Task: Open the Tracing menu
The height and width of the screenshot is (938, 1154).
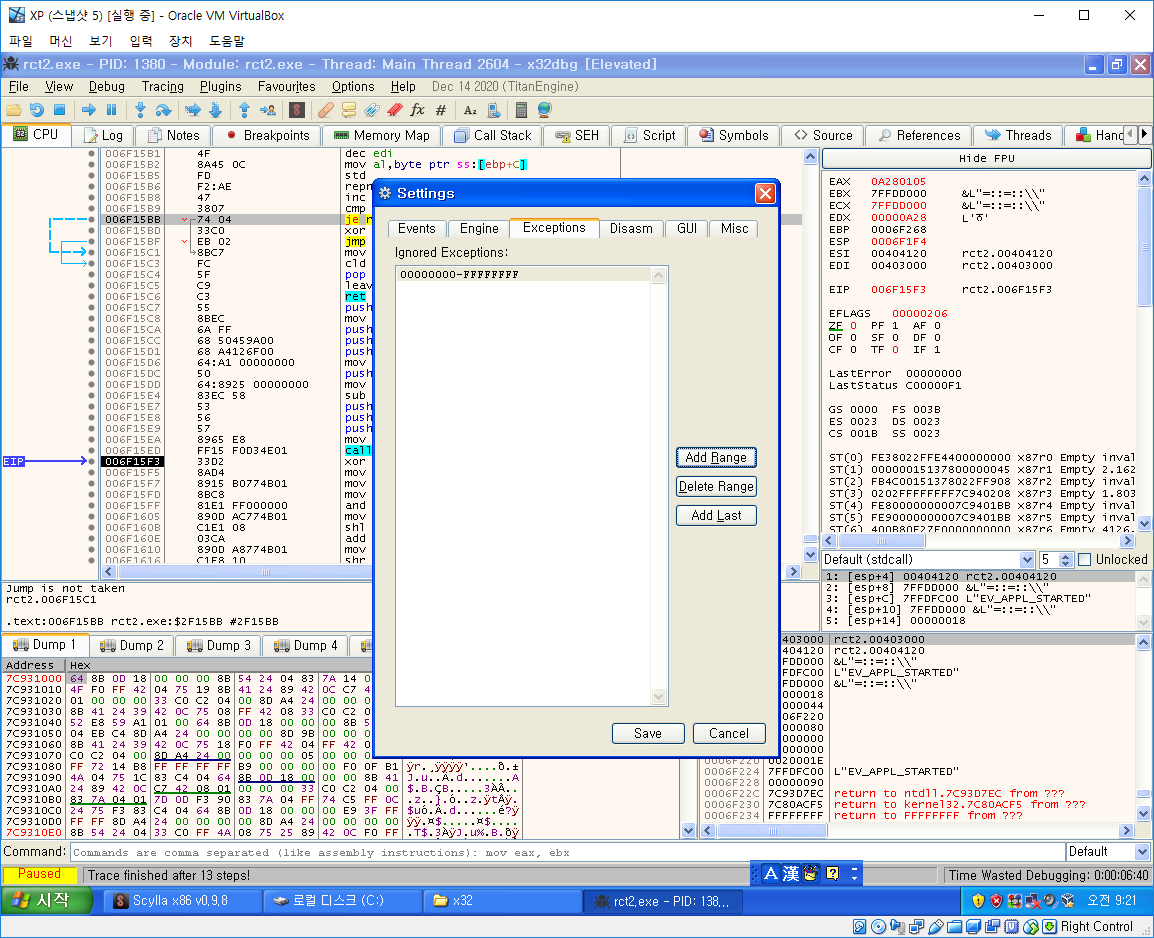Action: pos(163,87)
